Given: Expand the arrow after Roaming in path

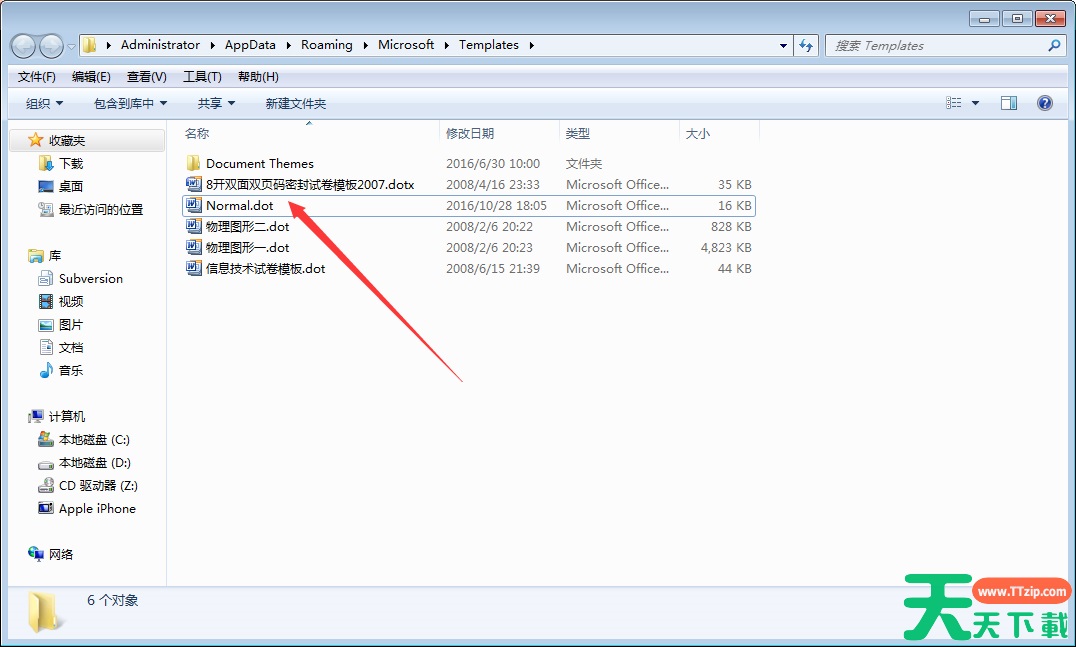Looking at the screenshot, I should pyautogui.click(x=365, y=45).
